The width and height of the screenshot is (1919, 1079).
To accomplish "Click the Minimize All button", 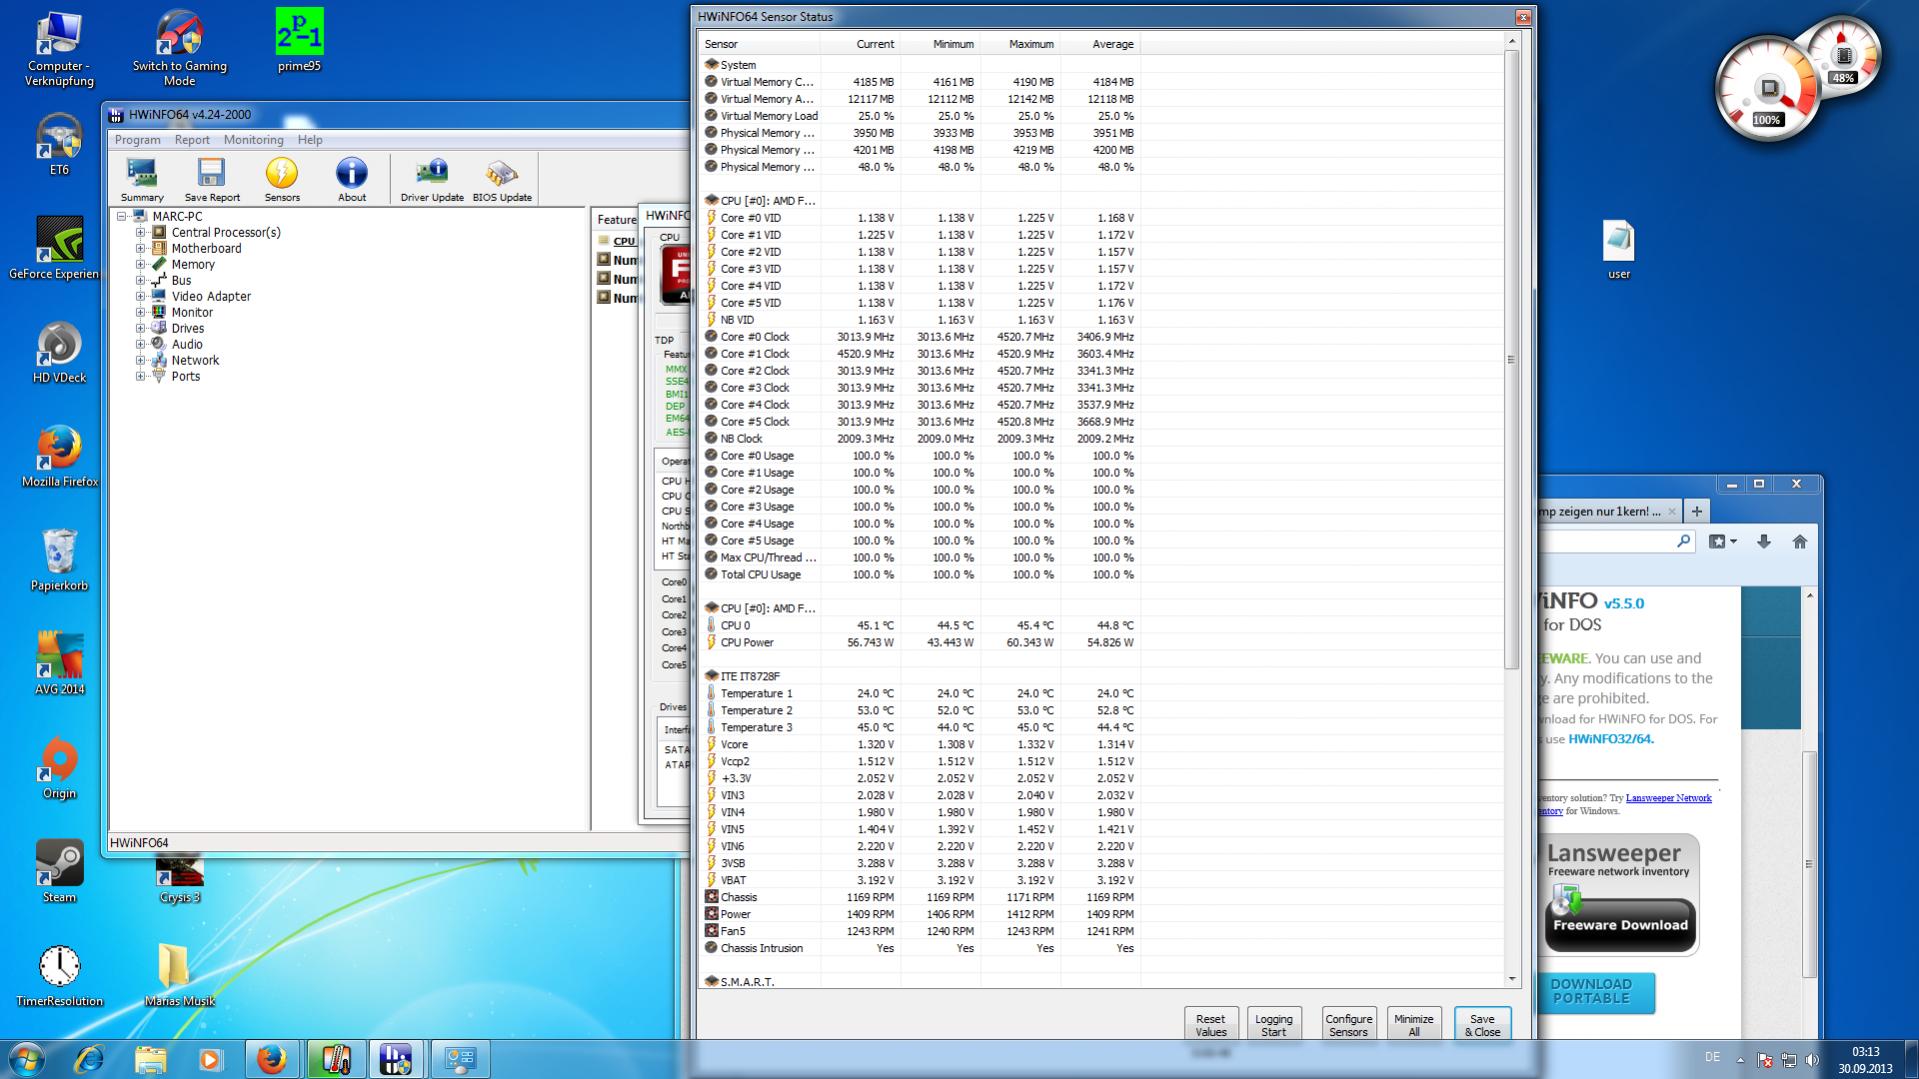I will [x=1414, y=1025].
